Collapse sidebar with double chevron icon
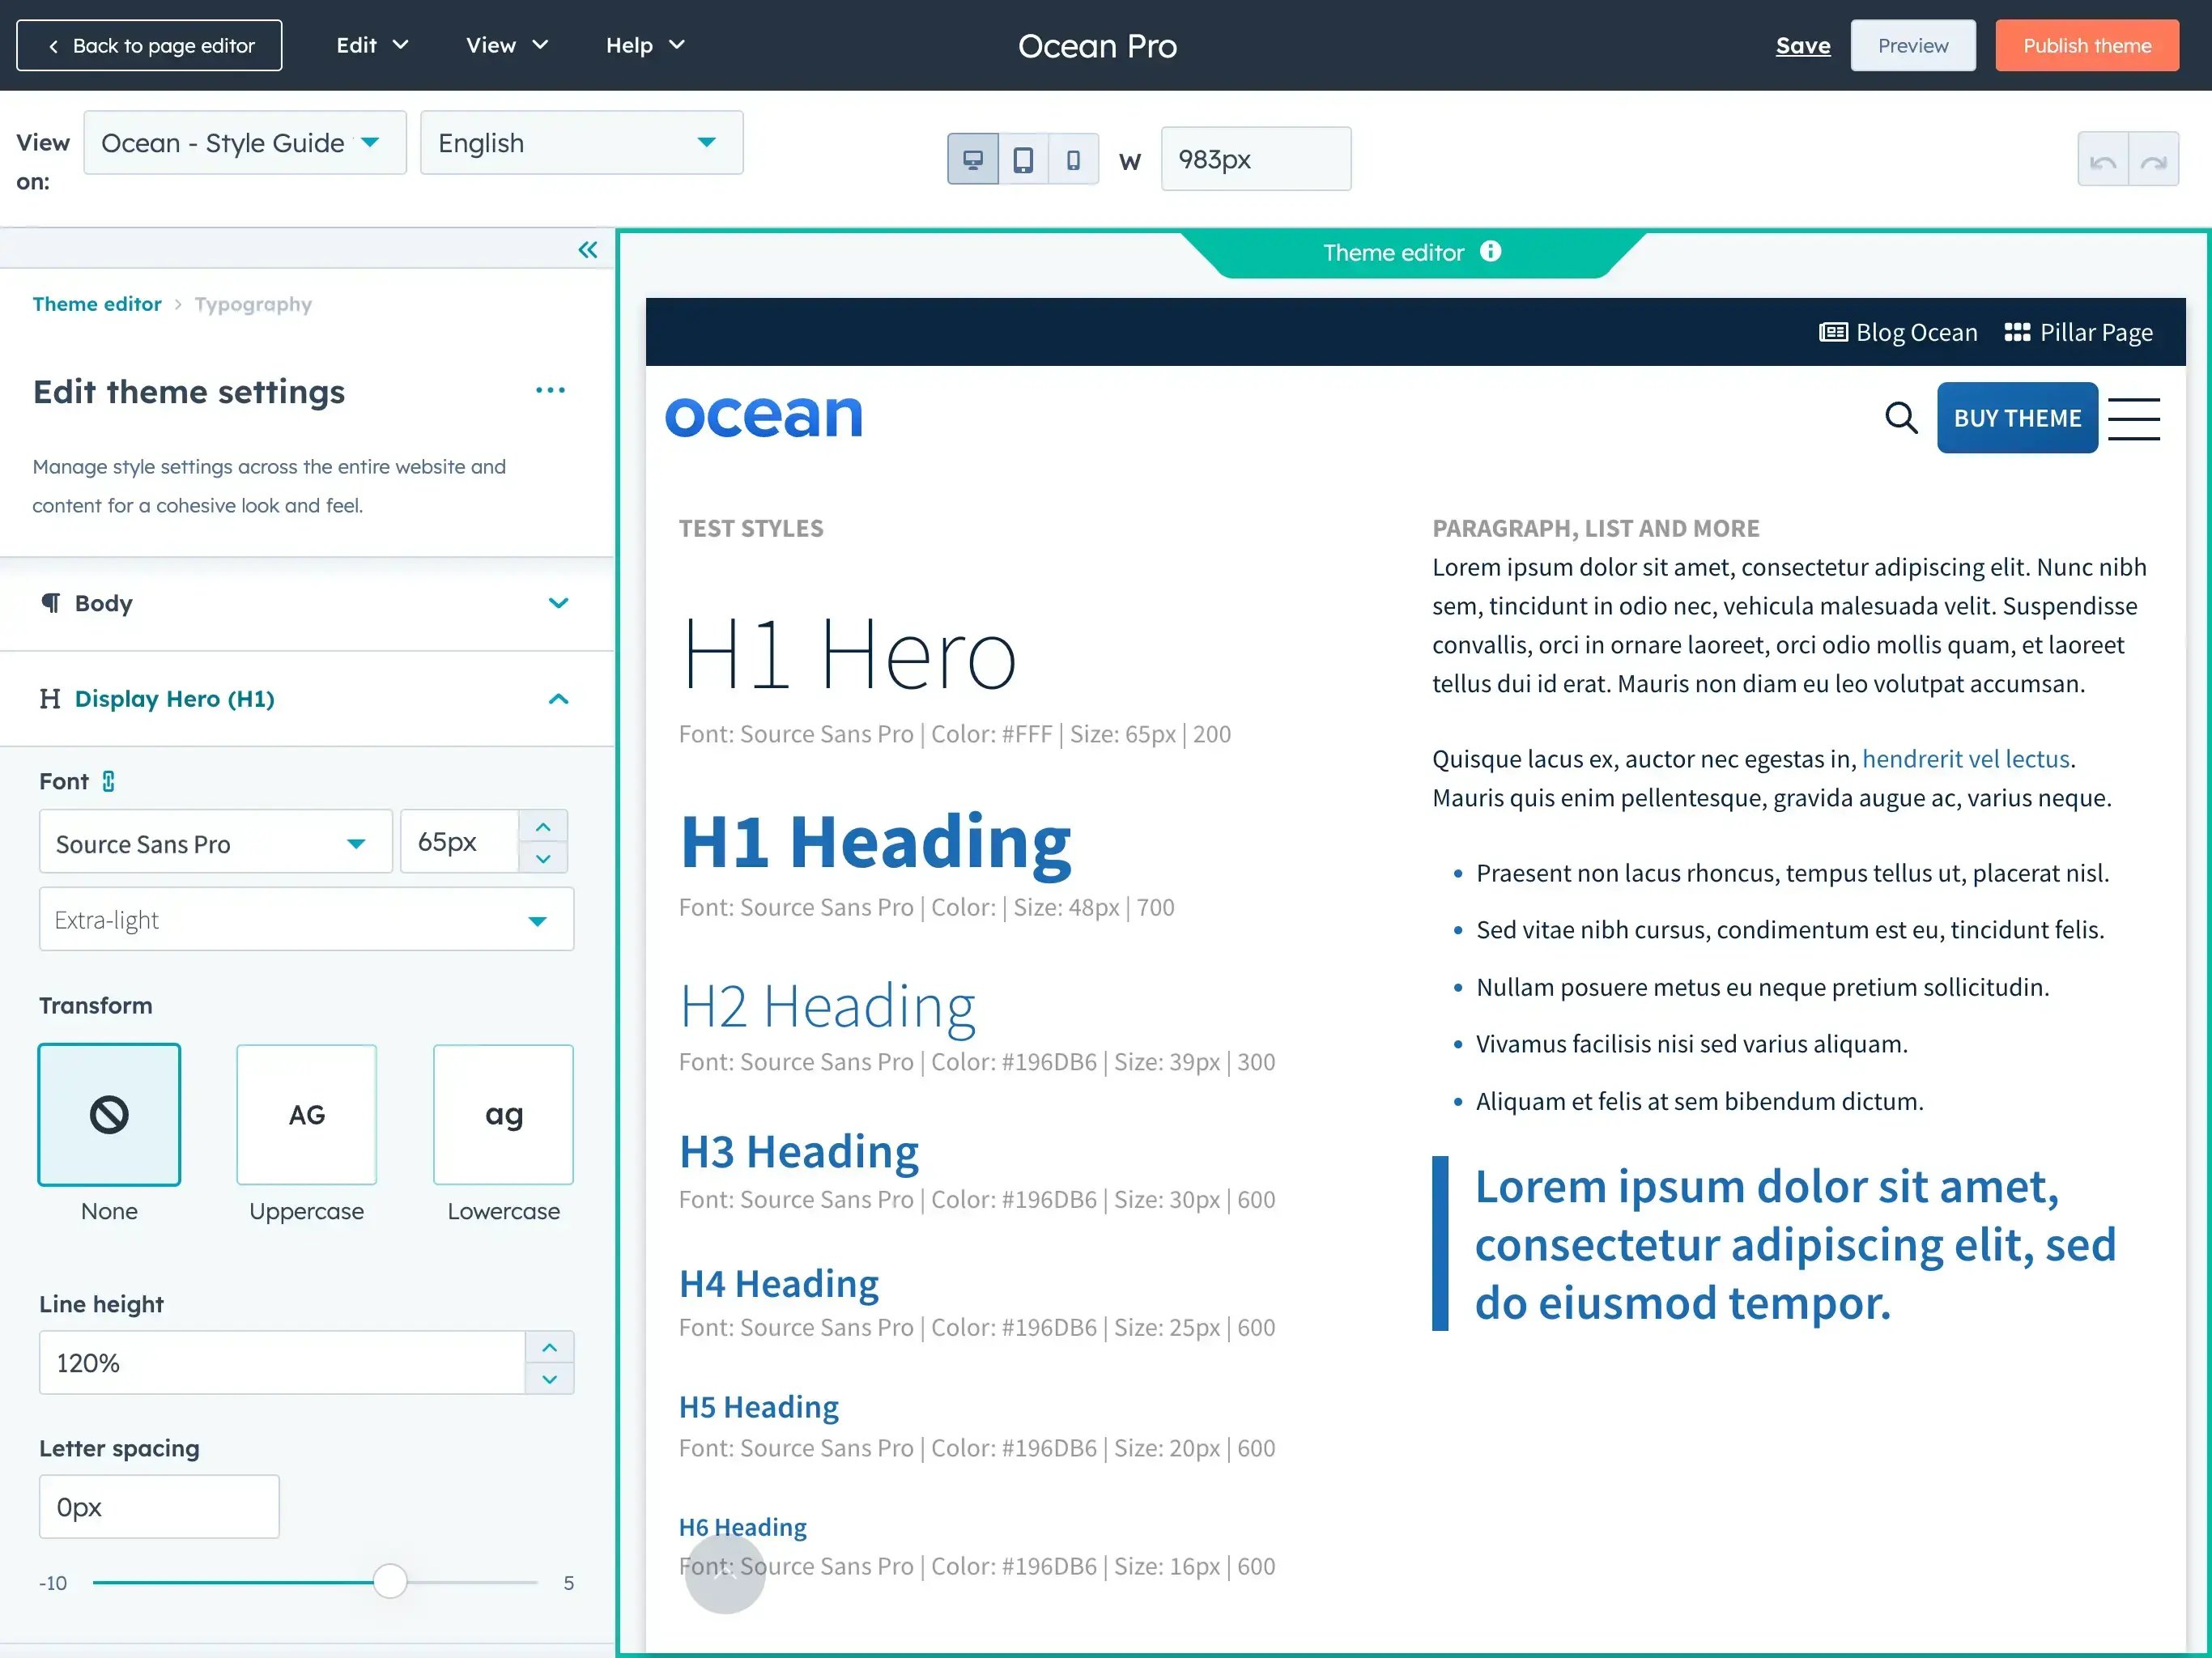Screen dimensions: 2212x1658 click(588, 250)
